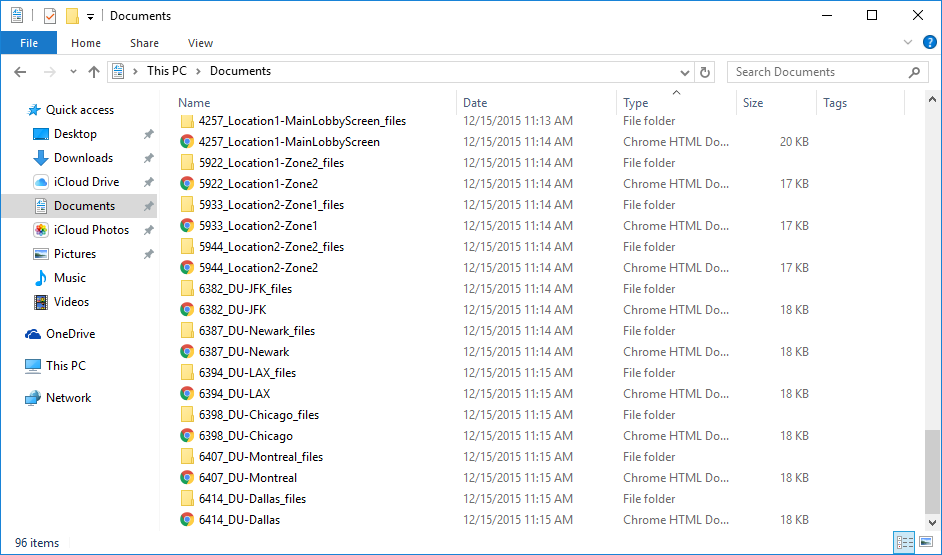Switch to Large icons view layout
Image resolution: width=942 pixels, height=555 pixels.
(925, 542)
